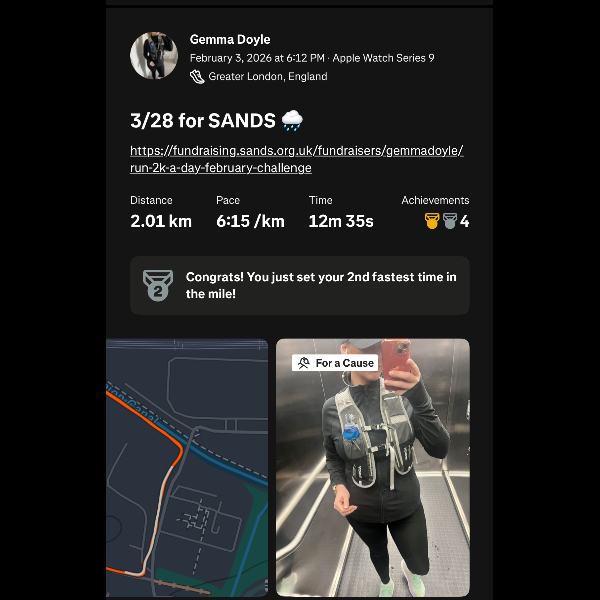This screenshot has width=600, height=600.
Task: Click the gold trophy achievement icon
Action: tap(432, 221)
